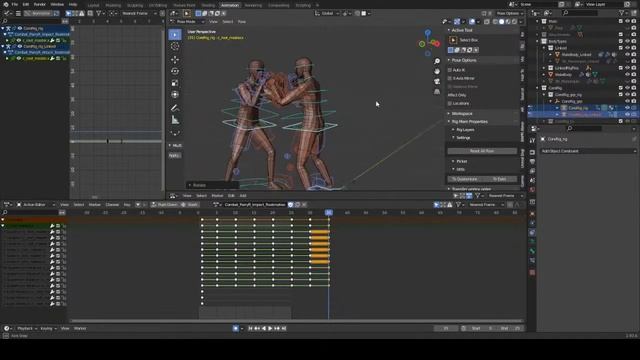The image size is (640, 360).
Task: Click the To Quaternions button
Action: pyautogui.click(x=465, y=179)
